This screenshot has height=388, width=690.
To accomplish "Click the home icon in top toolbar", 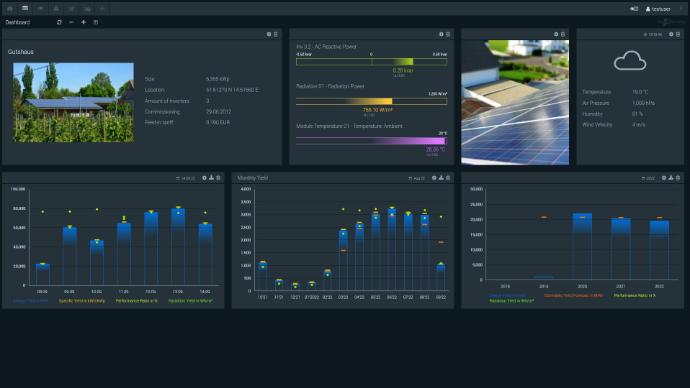I will point(10,8).
